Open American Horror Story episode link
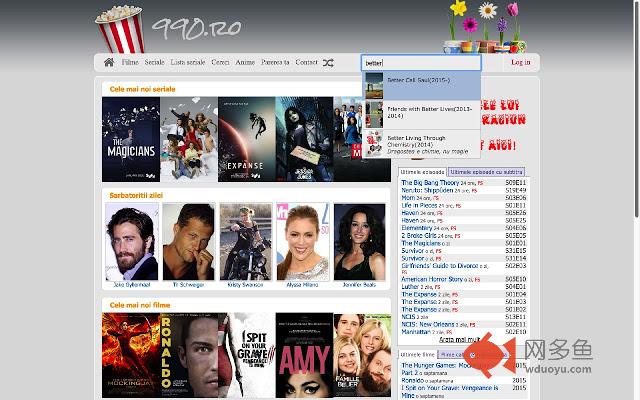 [x=432, y=279]
